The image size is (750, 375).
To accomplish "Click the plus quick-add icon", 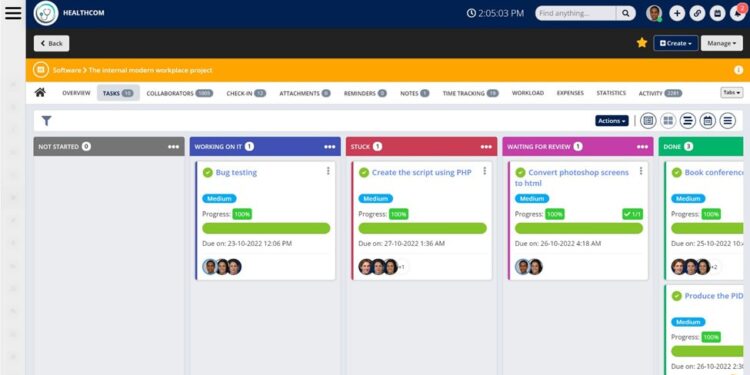I will pos(677,13).
